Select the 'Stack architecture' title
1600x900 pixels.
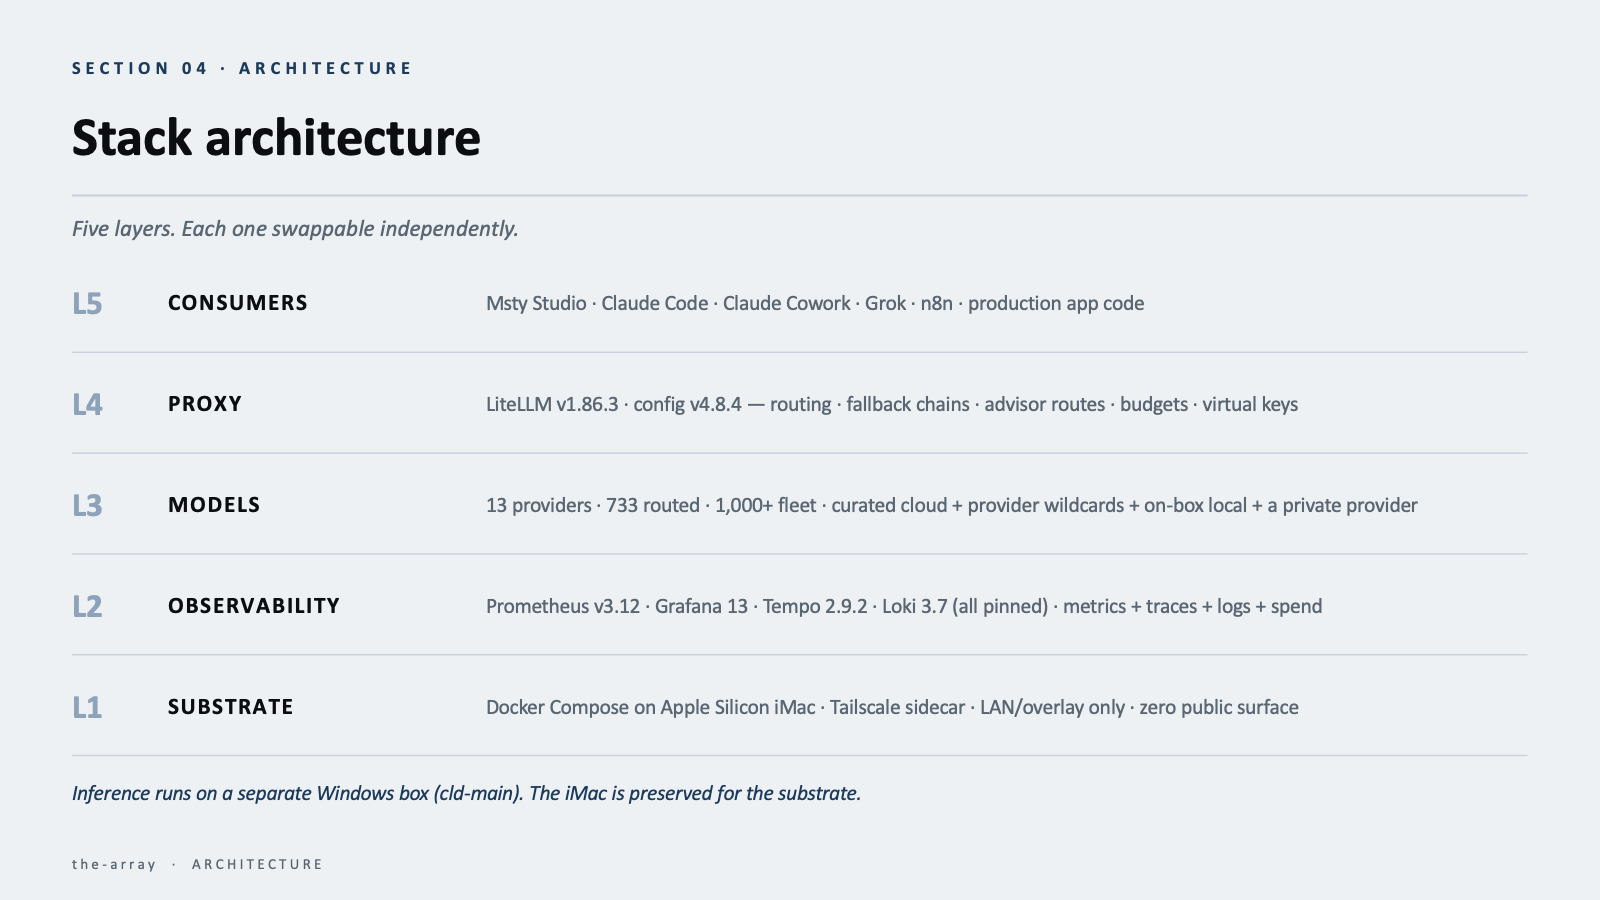click(x=276, y=138)
